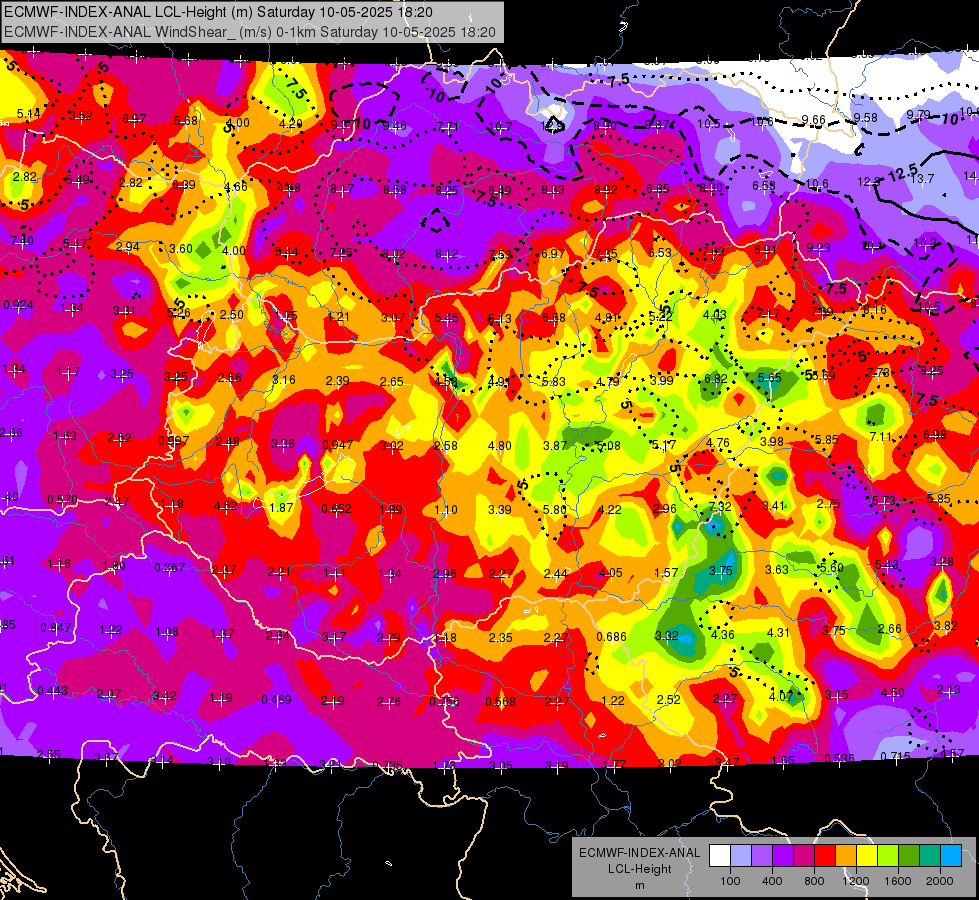This screenshot has width=979, height=900.
Task: Click the wind shear value 7.11
Action: pyautogui.click(x=881, y=436)
